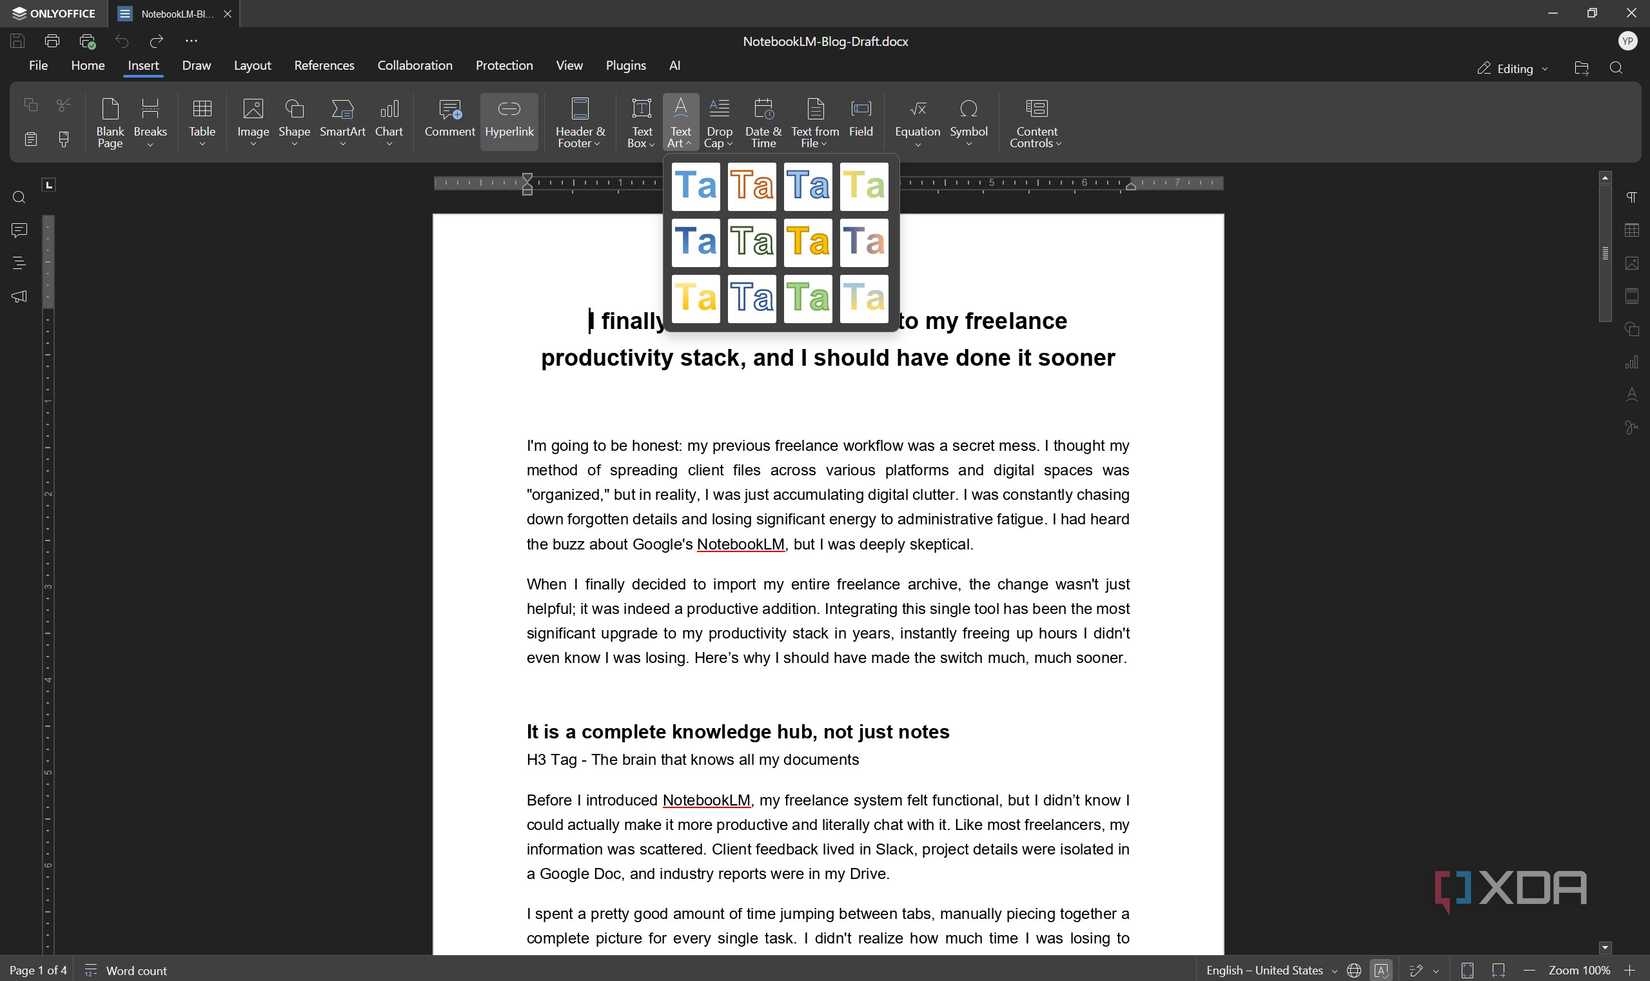This screenshot has height=981, width=1650.
Task: Open paragraph settings in the right sidebar
Action: pyautogui.click(x=1631, y=197)
